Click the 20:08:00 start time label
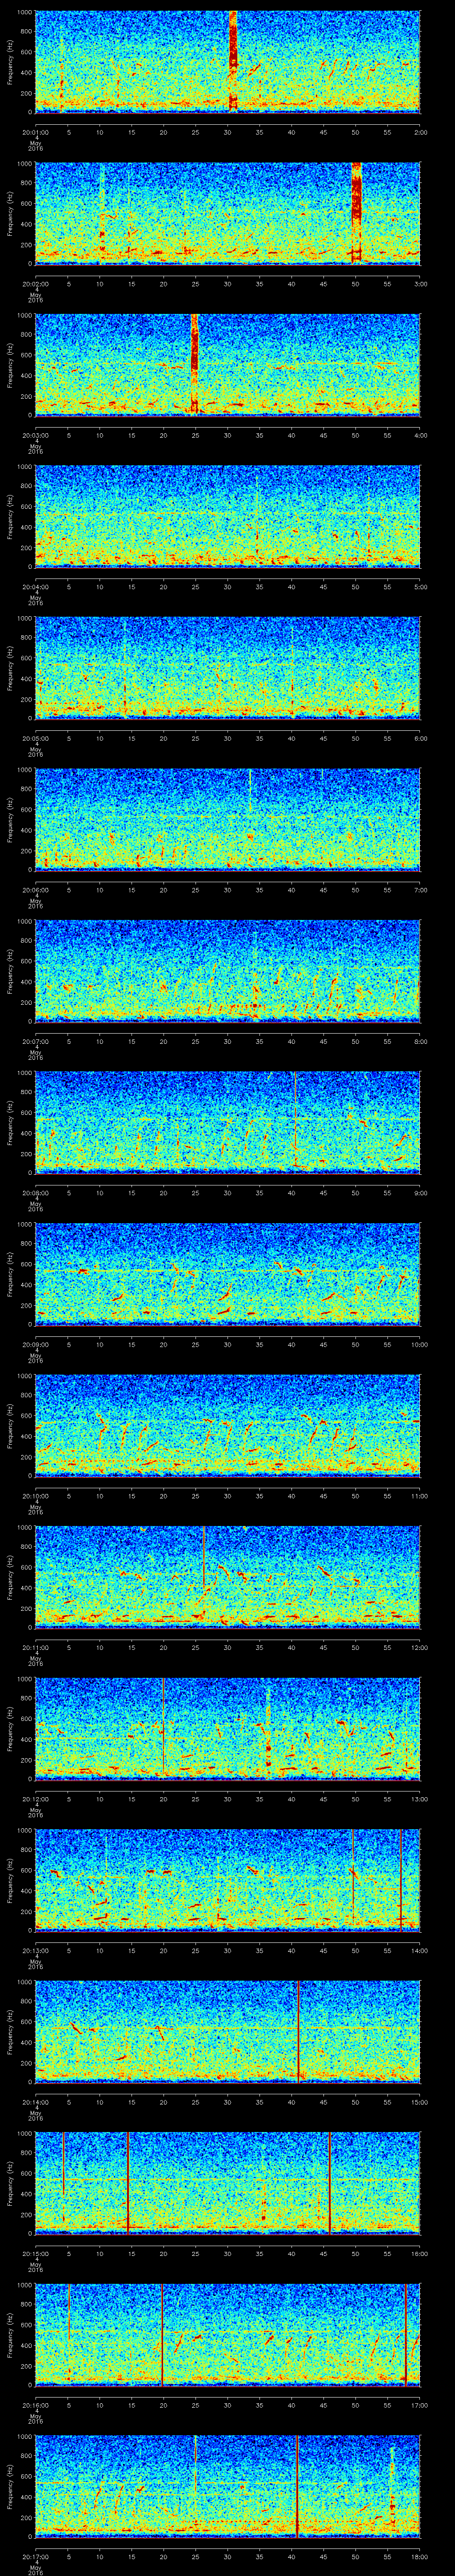The height and width of the screenshot is (2576, 455). (35, 1193)
